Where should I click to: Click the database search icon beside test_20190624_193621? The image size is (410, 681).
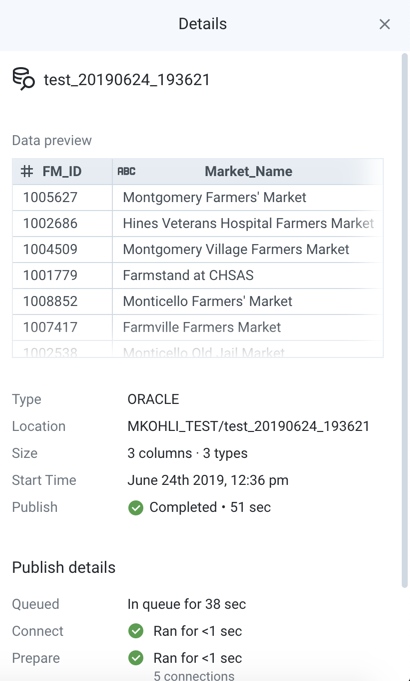23,79
